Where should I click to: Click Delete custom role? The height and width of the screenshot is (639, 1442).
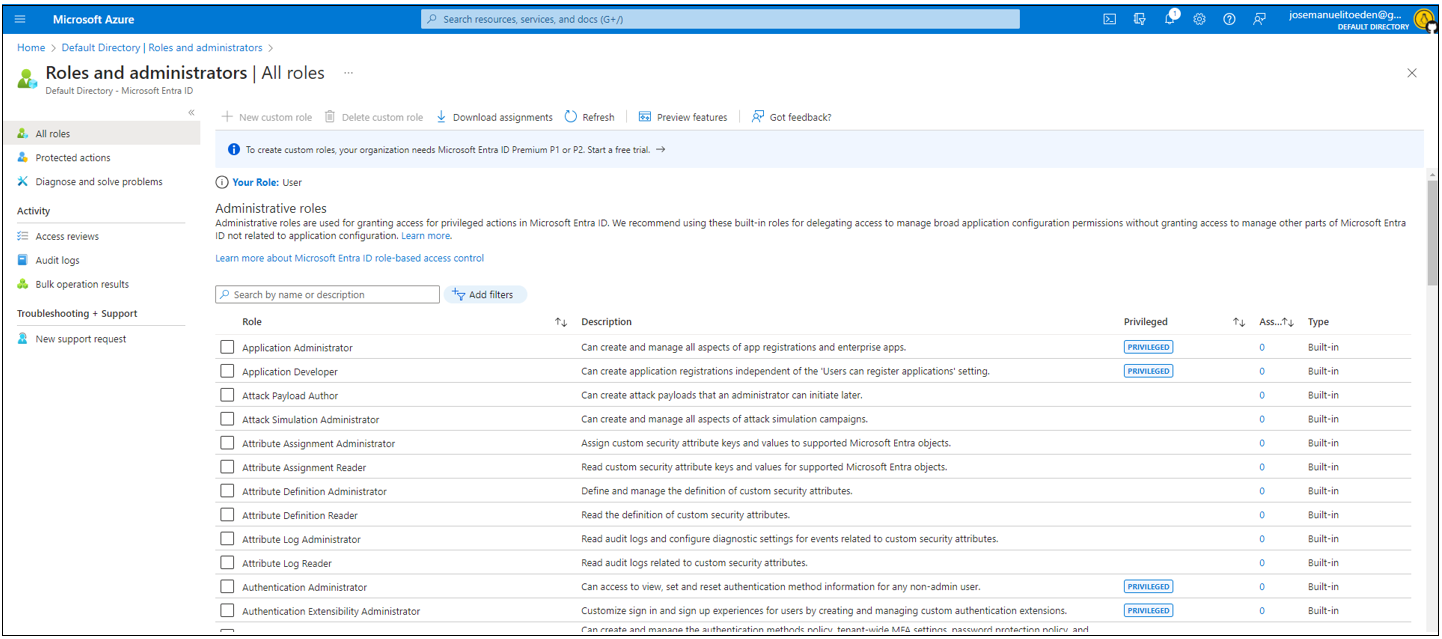tap(373, 117)
